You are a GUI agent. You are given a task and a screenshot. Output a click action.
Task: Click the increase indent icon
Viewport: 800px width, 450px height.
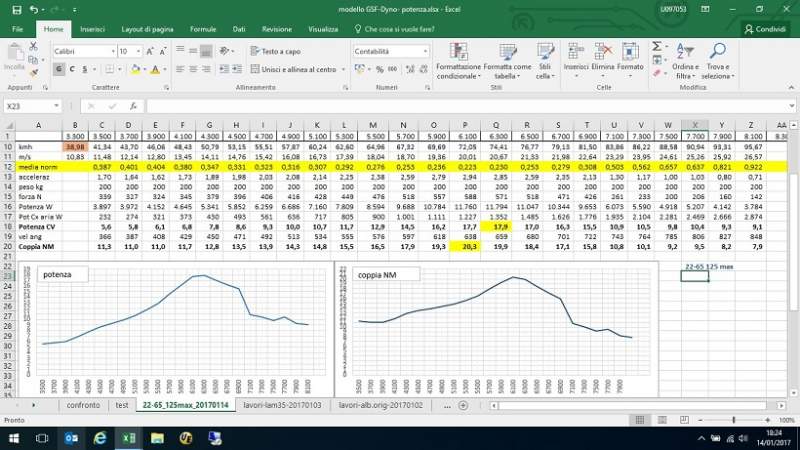tap(237, 69)
